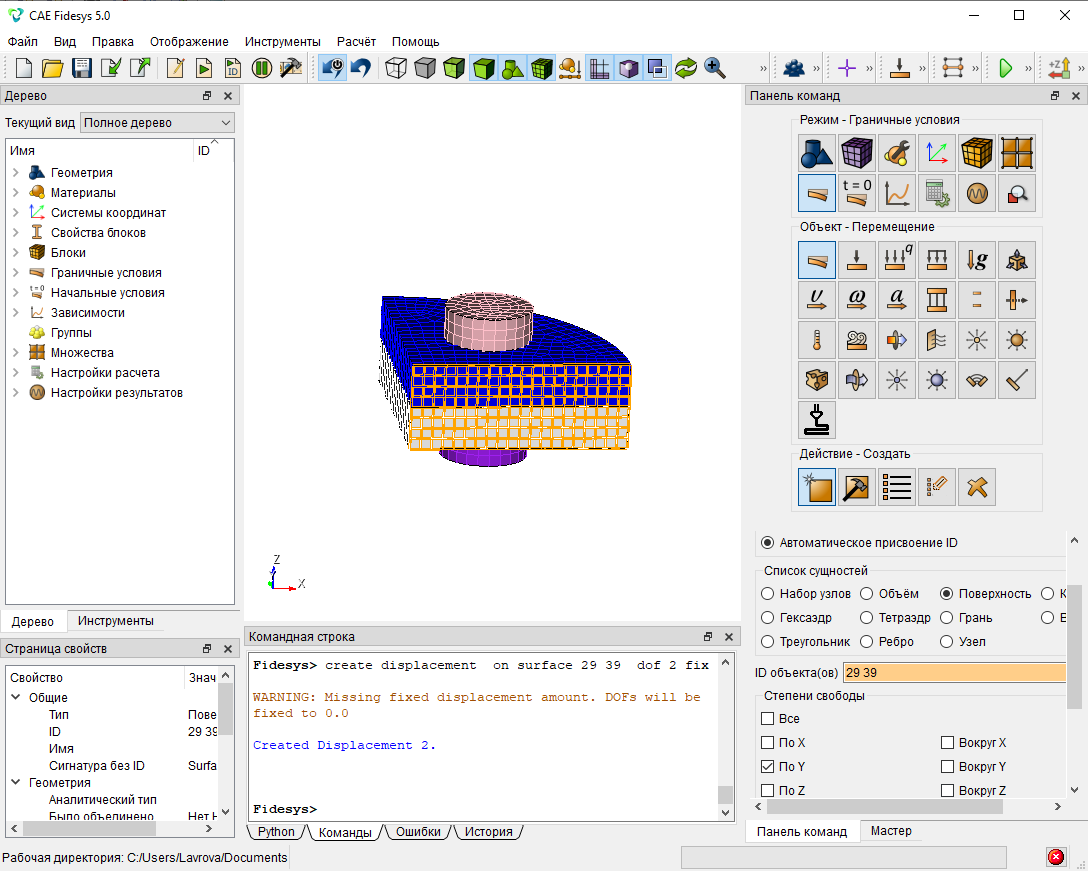Image resolution: width=1088 pixels, height=871 pixels.
Task: Select the Angular velocity omega icon
Action: coord(857,300)
